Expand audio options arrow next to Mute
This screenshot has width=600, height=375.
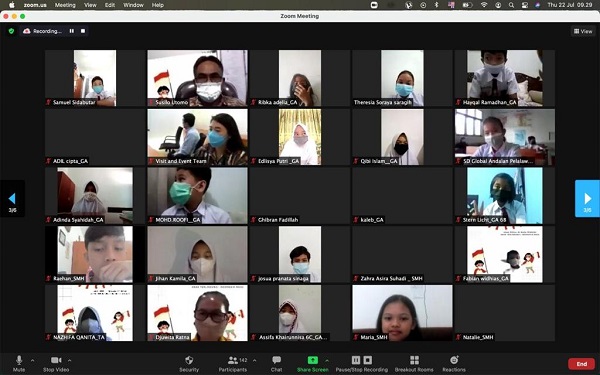[x=32, y=360]
